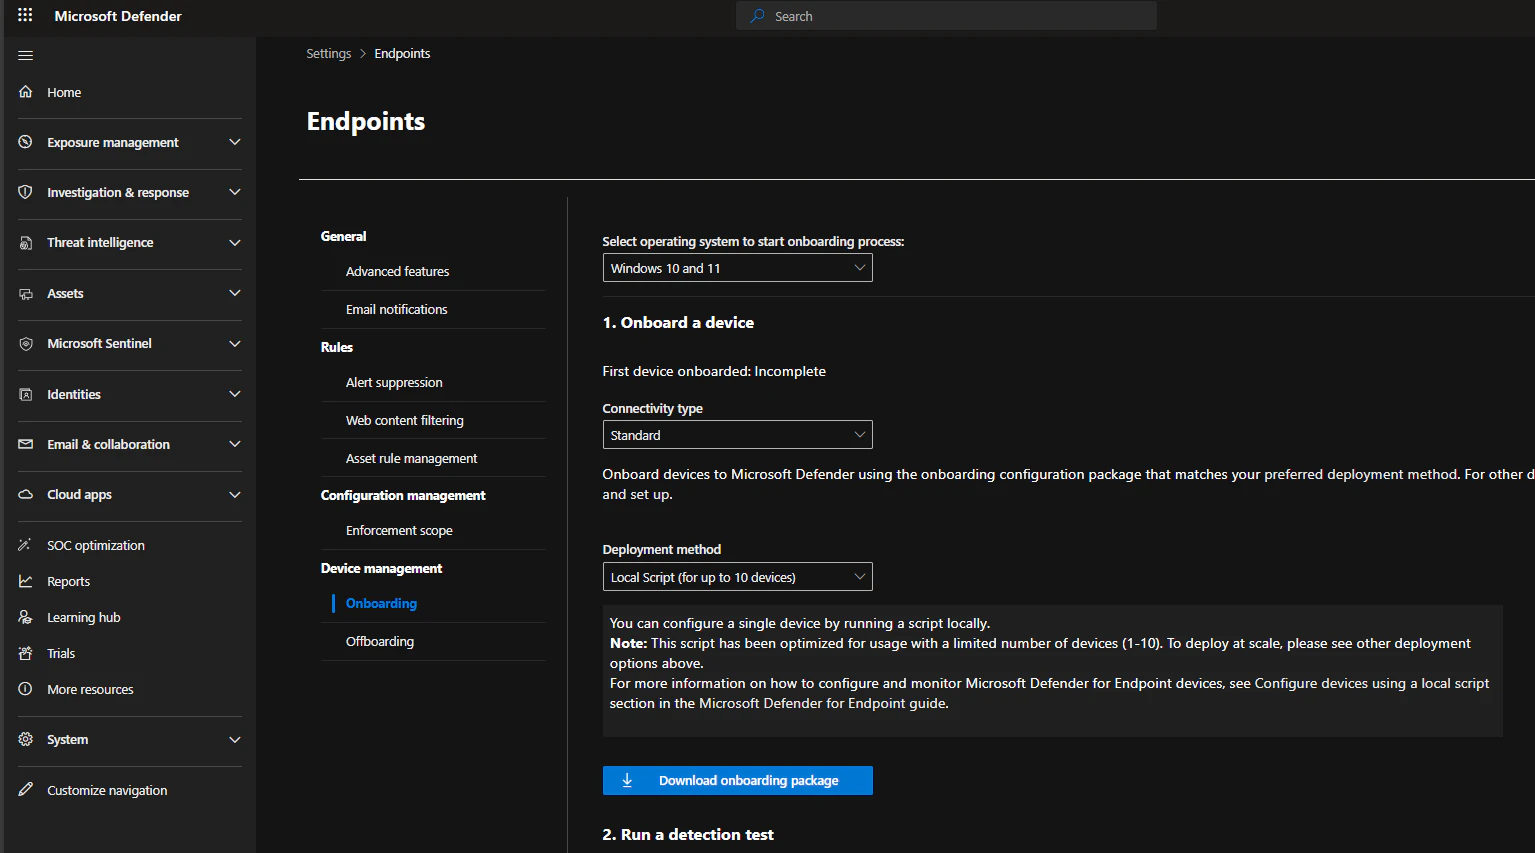Click the System gear icon
The image size is (1535, 853).
tap(26, 739)
